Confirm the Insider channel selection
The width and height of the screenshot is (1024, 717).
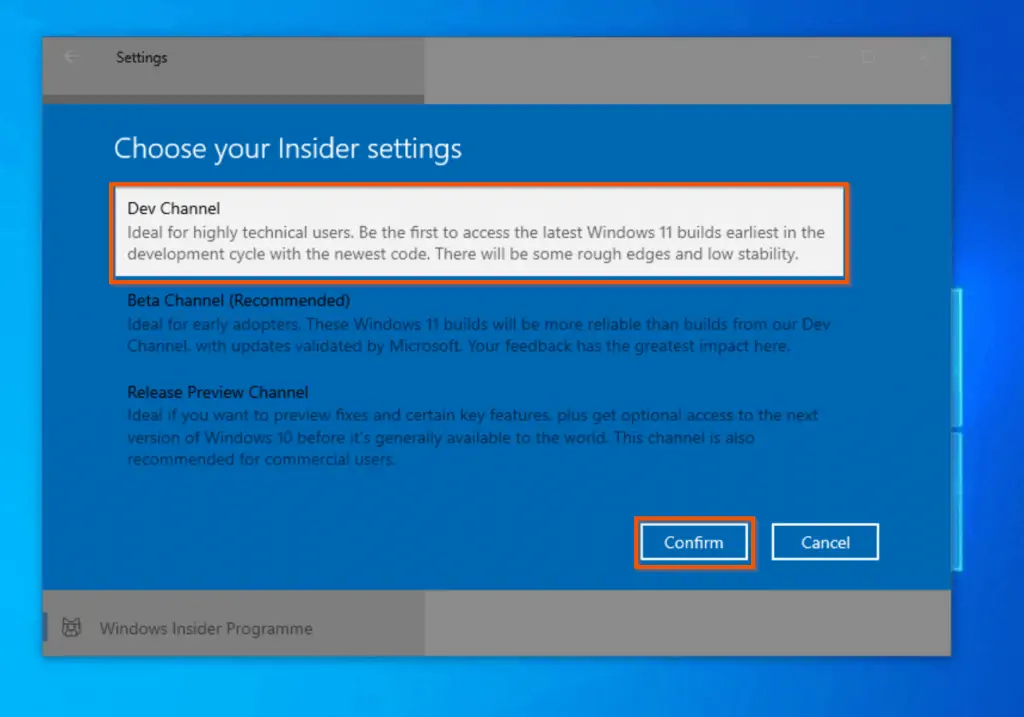point(694,542)
